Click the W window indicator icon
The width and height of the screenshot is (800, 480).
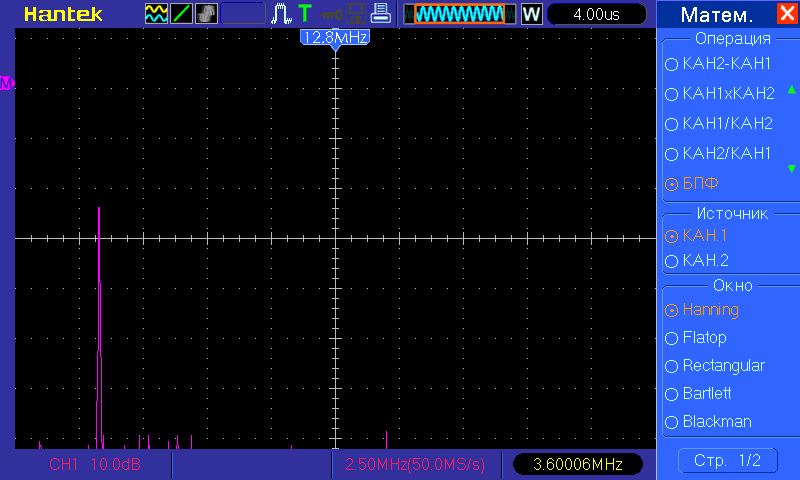531,14
